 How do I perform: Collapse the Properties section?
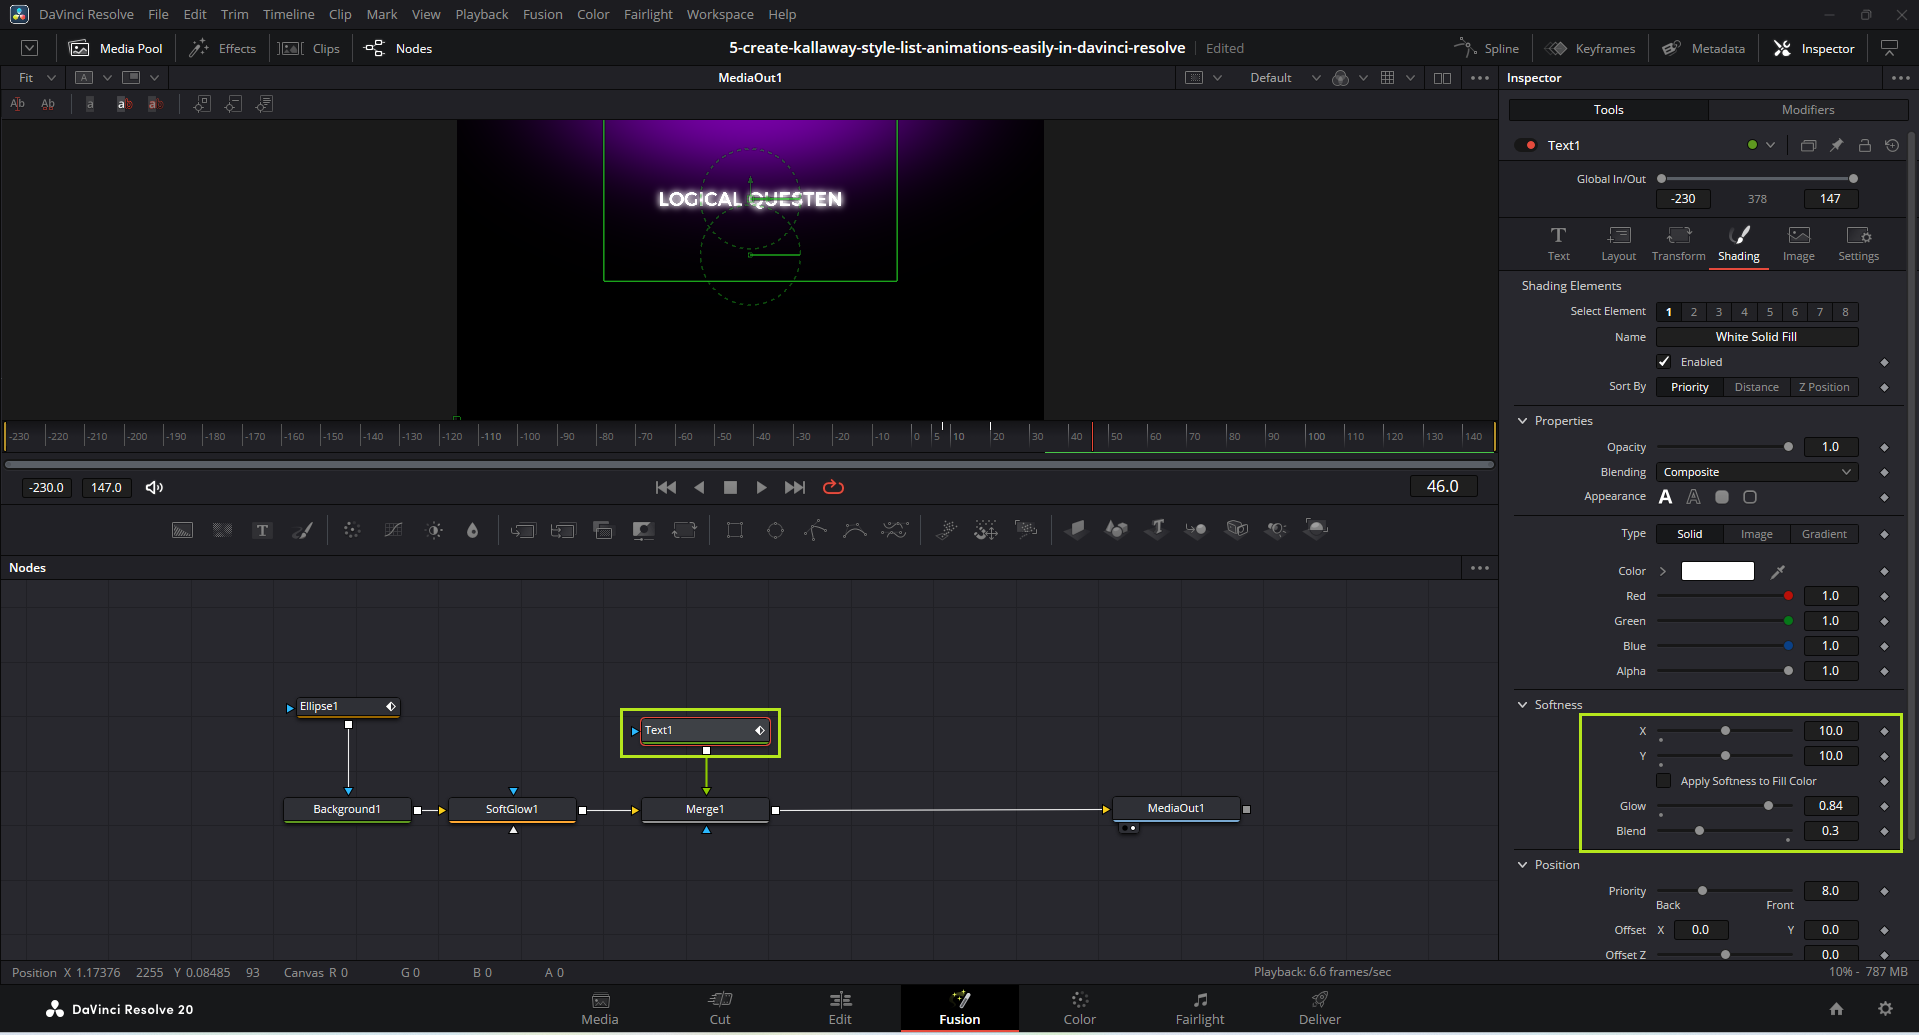[x=1523, y=421]
